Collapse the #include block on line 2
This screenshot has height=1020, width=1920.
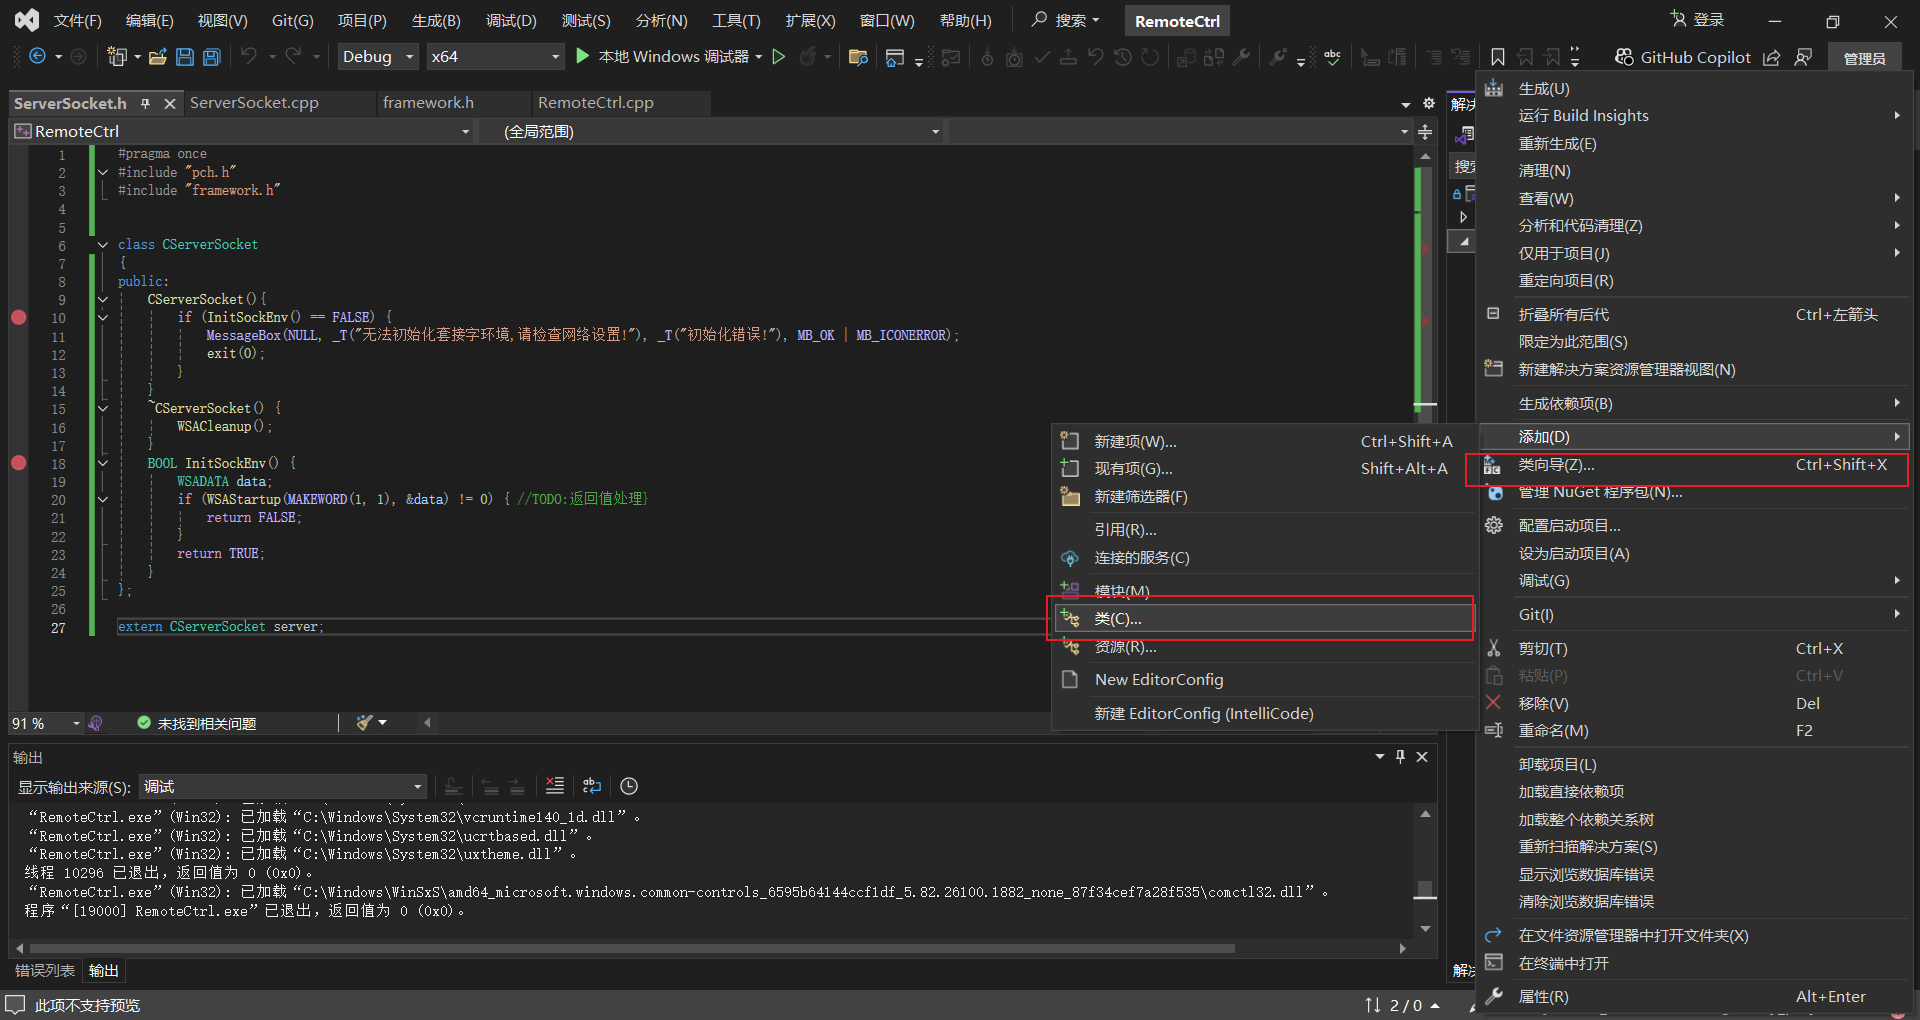pyautogui.click(x=103, y=172)
